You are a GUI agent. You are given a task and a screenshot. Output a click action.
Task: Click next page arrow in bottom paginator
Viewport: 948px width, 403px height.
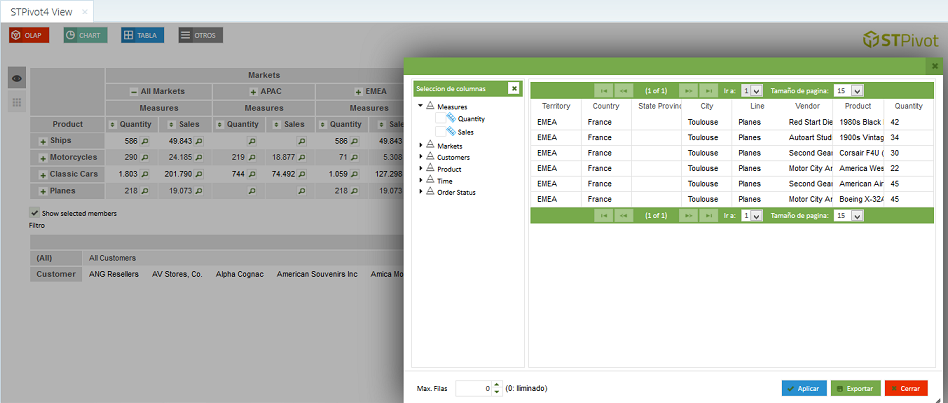[x=686, y=216]
